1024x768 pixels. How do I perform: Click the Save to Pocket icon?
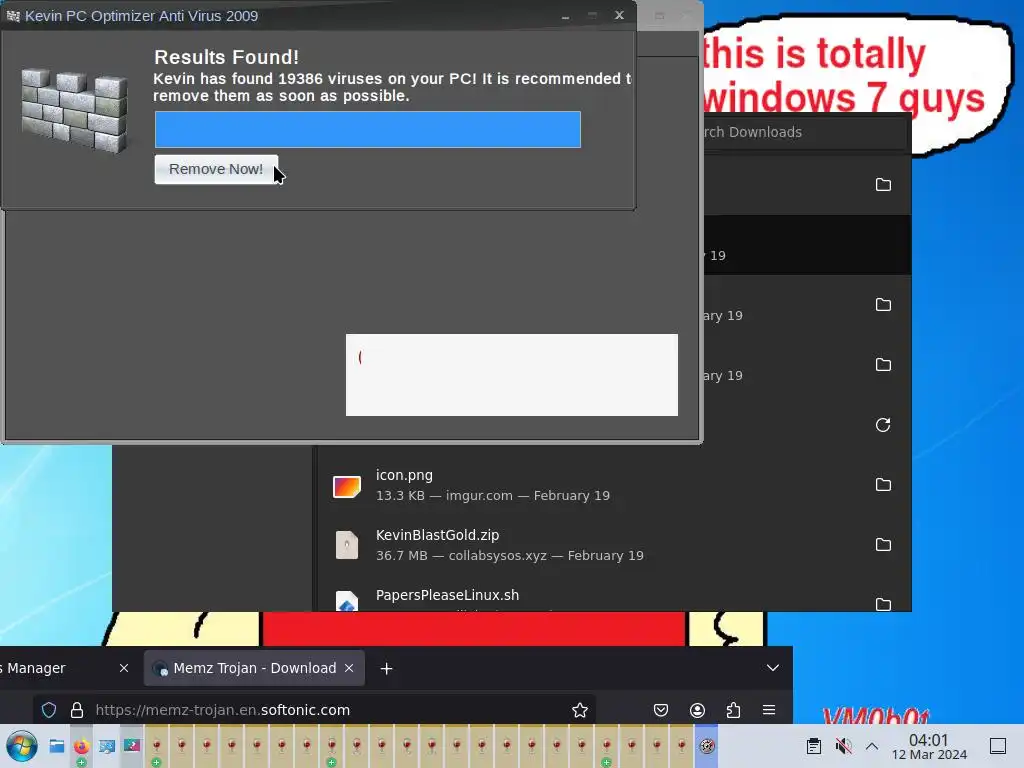[x=661, y=710]
